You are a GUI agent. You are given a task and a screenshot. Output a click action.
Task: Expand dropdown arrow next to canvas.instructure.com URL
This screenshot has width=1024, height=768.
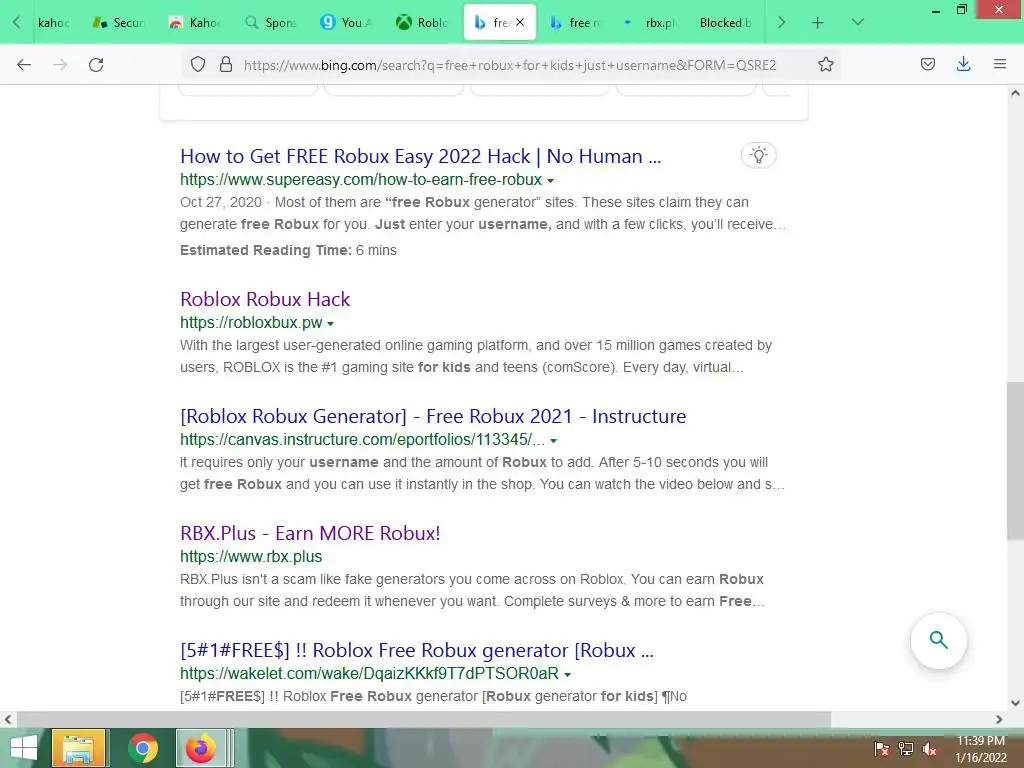tap(554, 441)
